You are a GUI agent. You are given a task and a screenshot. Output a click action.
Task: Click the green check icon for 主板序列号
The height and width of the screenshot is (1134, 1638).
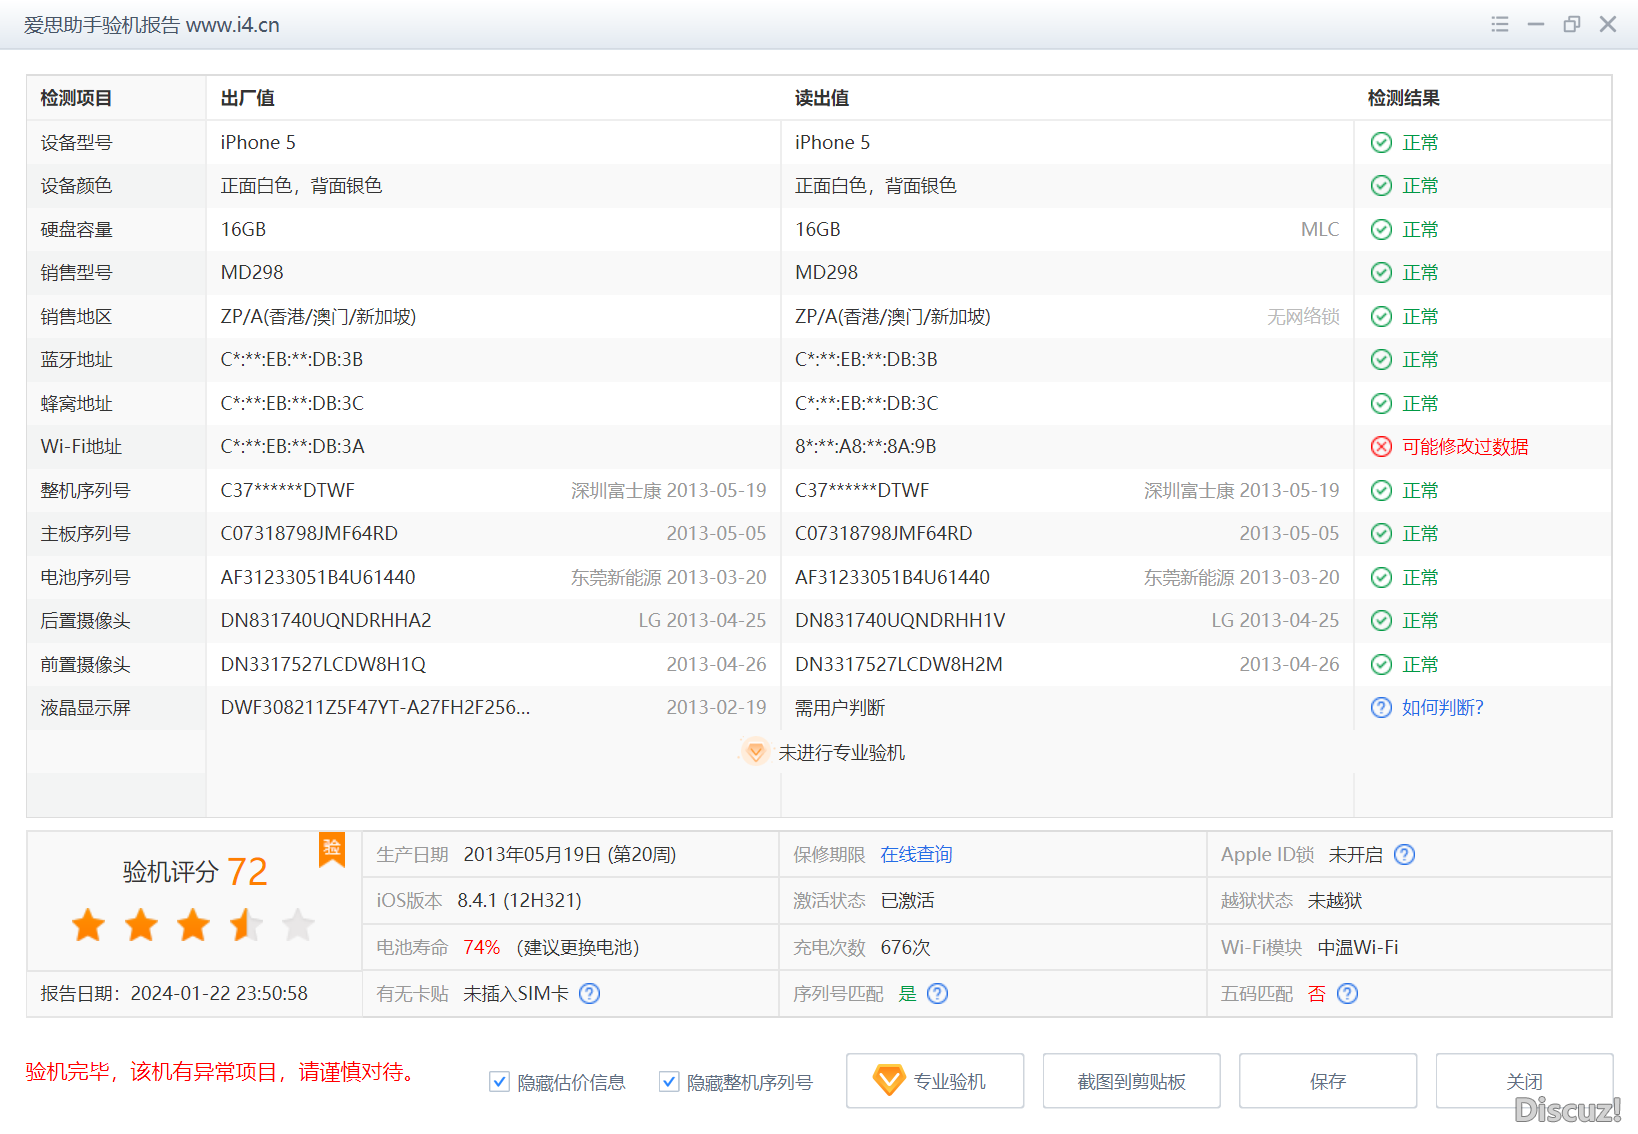(1381, 534)
